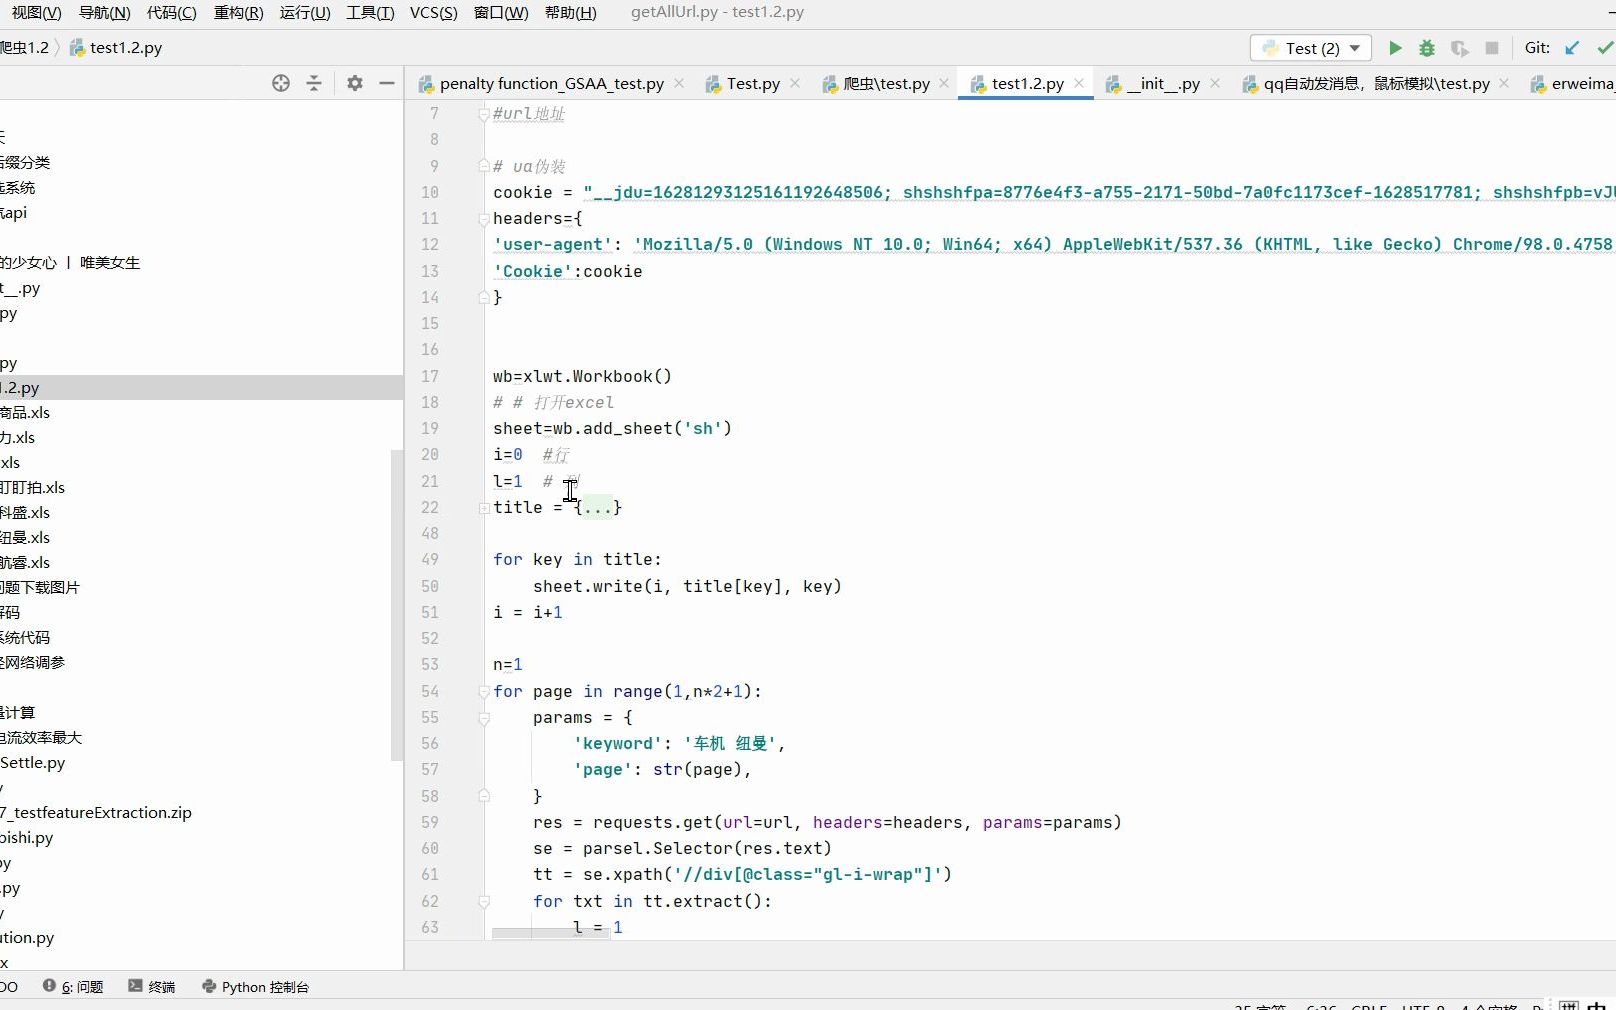Screen dimensions: 1616x1010
Task: Start debugging with the bug icon
Action: 1427,48
